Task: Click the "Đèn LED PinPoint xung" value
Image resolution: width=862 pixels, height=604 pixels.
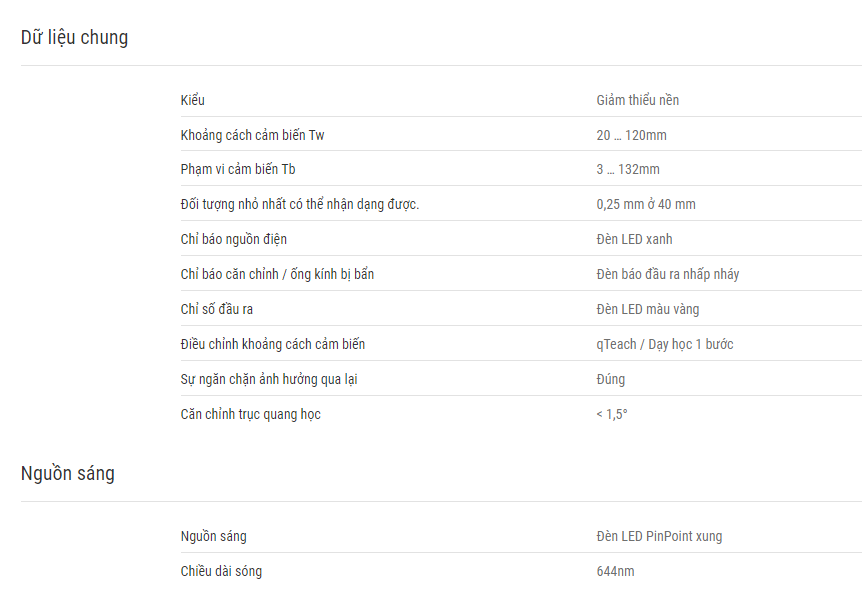Action: [659, 536]
